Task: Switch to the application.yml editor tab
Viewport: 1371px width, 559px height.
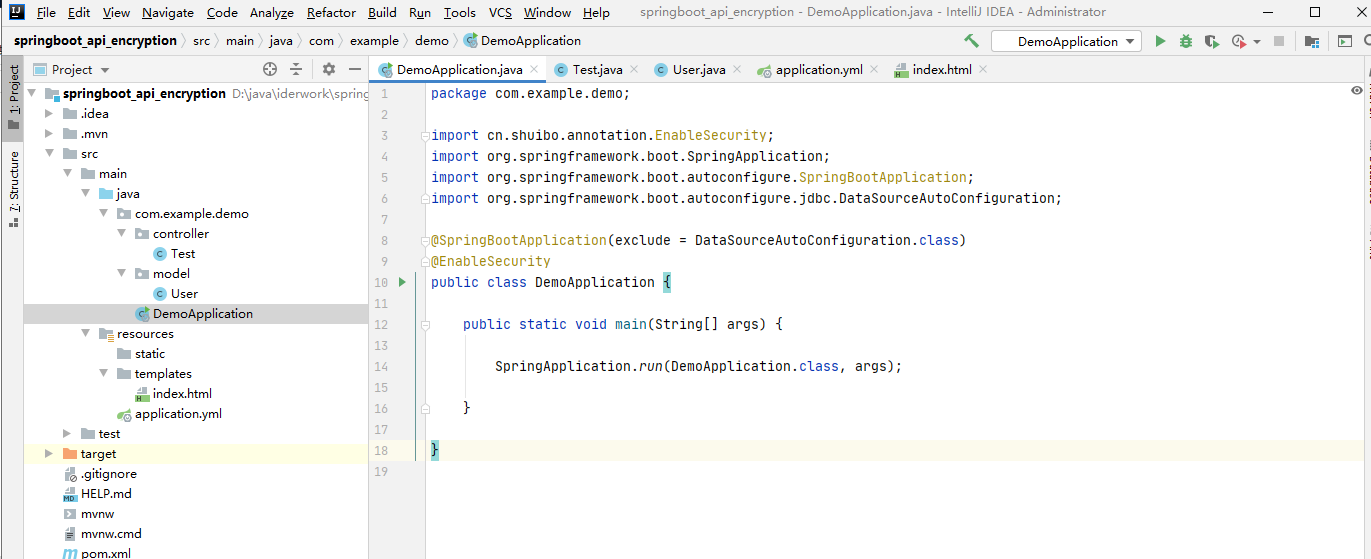Action: [818, 69]
